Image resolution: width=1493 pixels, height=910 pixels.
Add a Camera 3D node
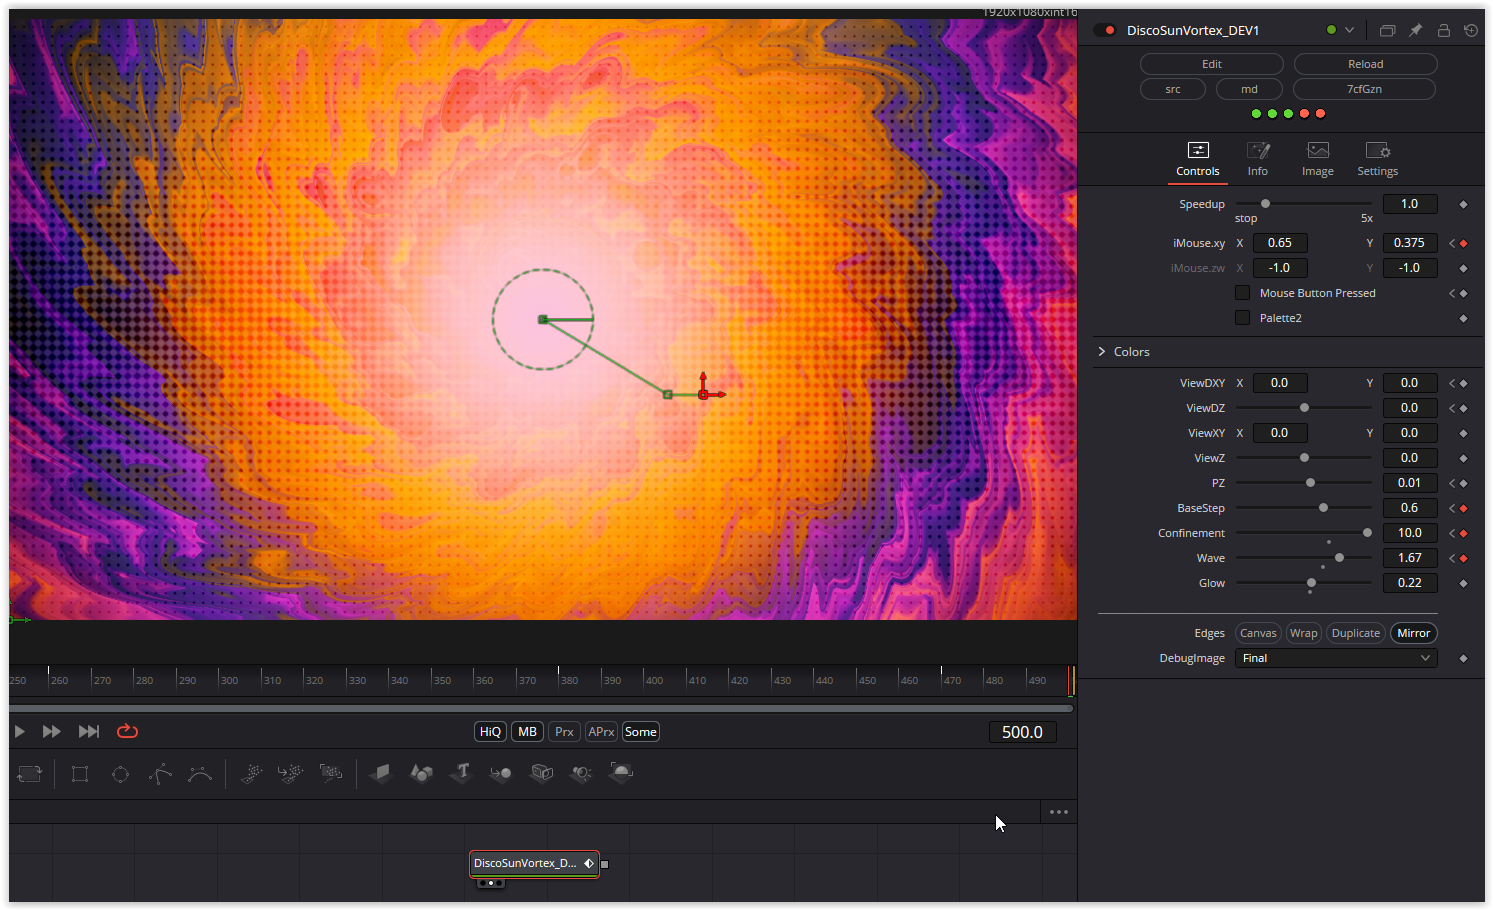click(x=541, y=773)
